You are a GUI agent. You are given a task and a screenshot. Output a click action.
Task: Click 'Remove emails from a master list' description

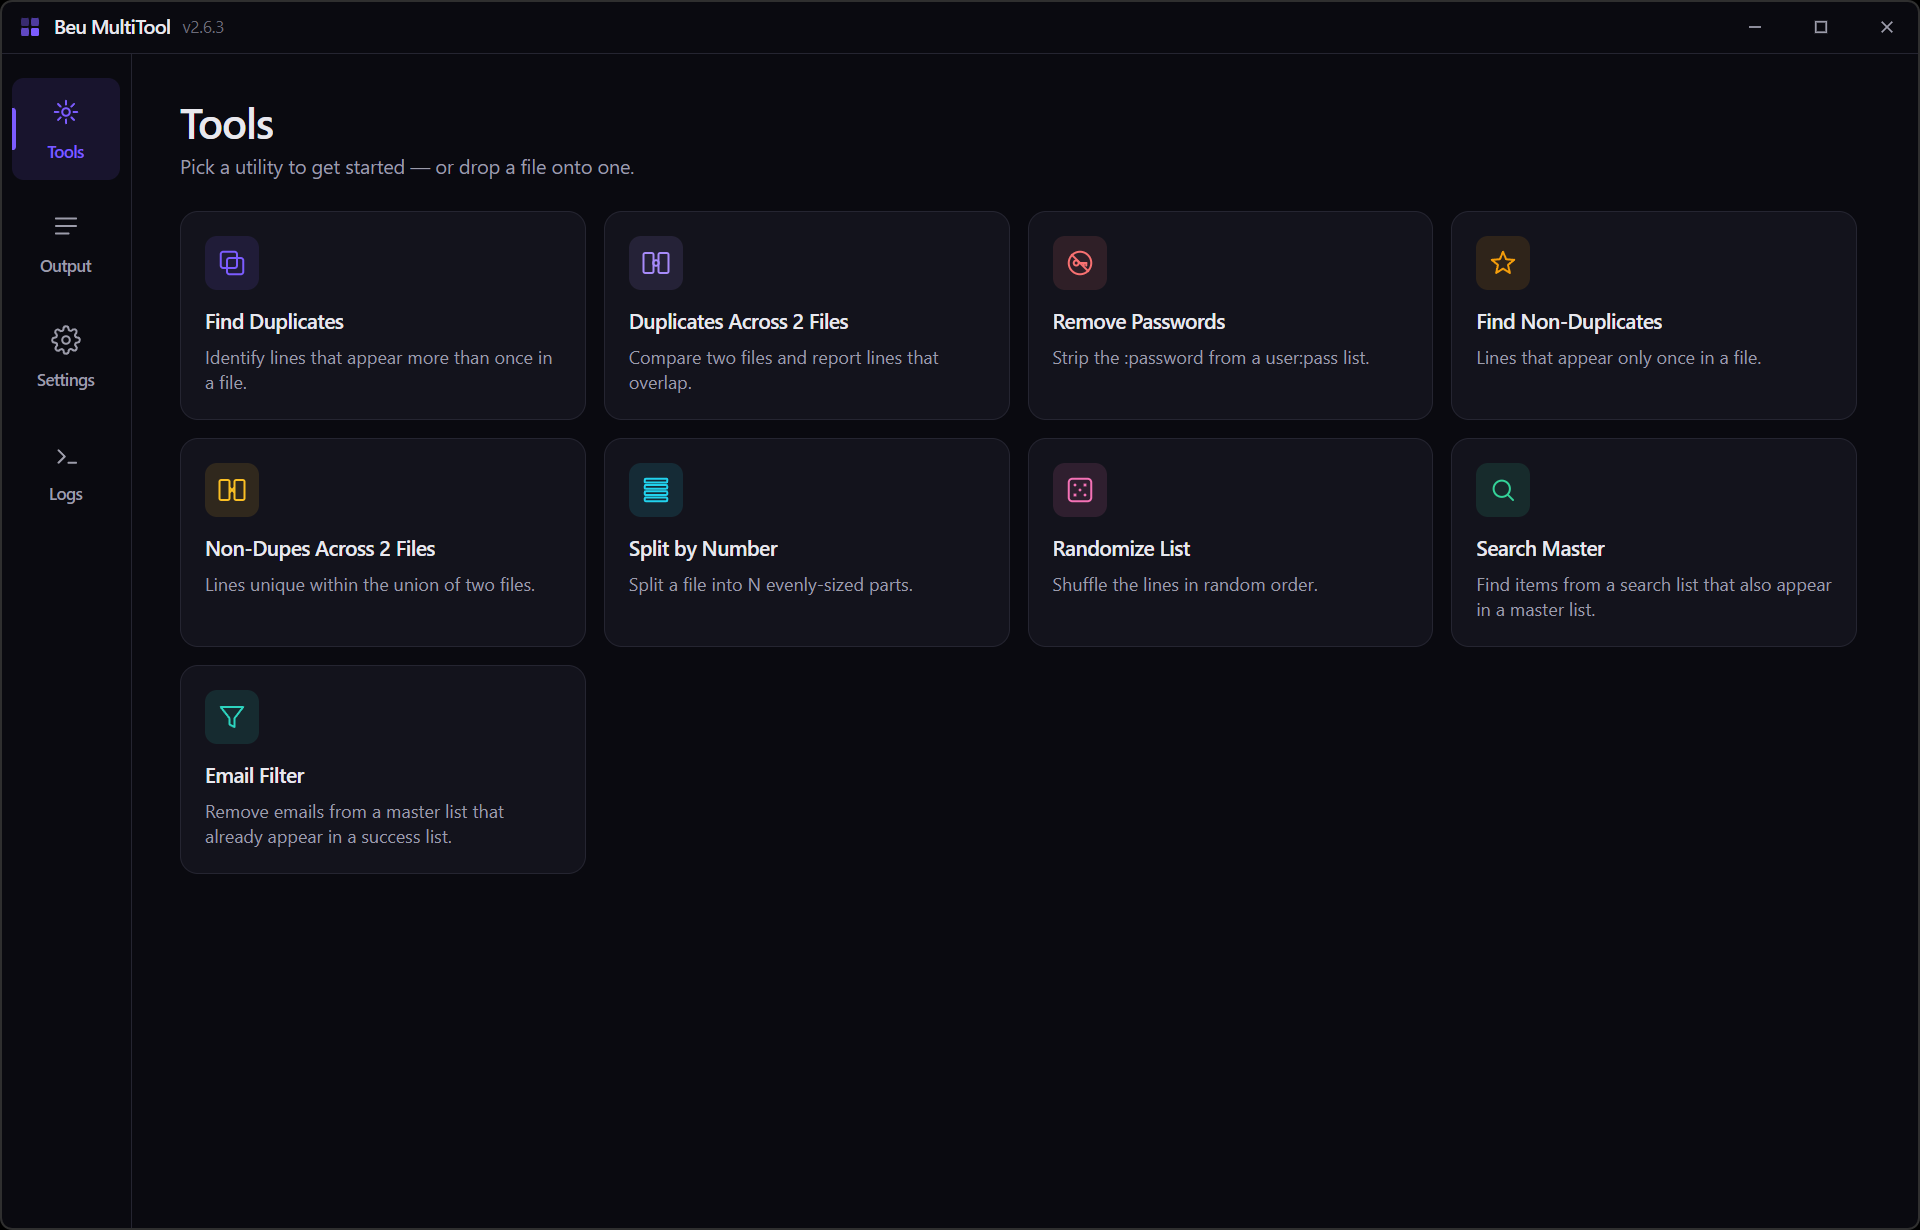(354, 824)
